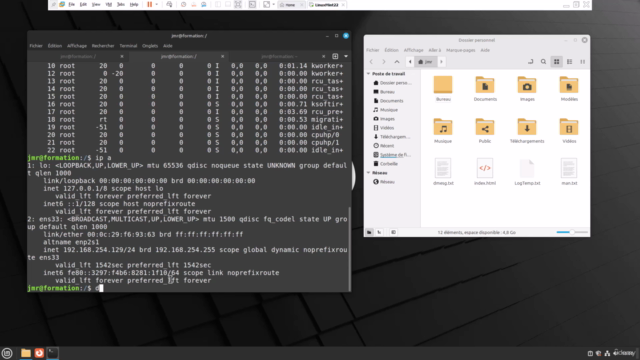Launch Firefox from taskbar
This screenshot has height=360, width=640.
[x=39, y=353]
